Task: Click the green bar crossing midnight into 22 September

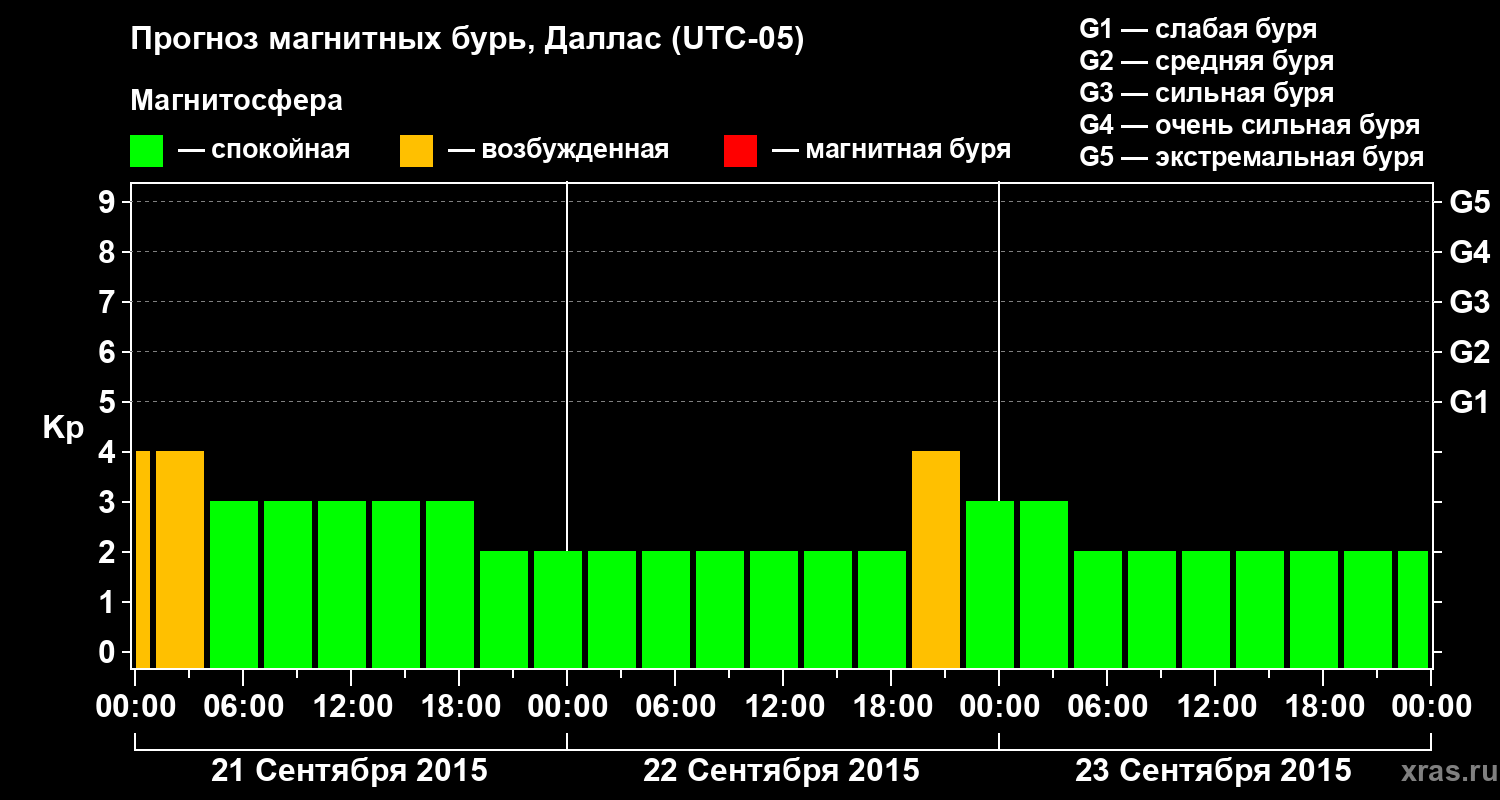Action: tap(558, 609)
